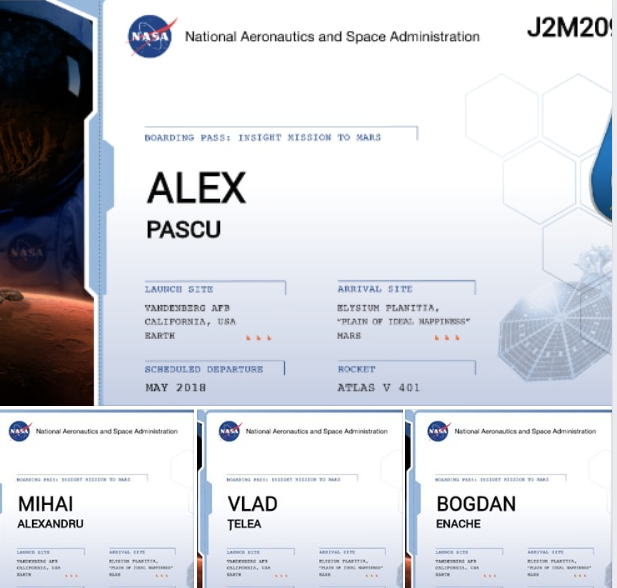Click the 'SCHEDULED DEPARTURE' label
The width and height of the screenshot is (617, 588).
(204, 369)
